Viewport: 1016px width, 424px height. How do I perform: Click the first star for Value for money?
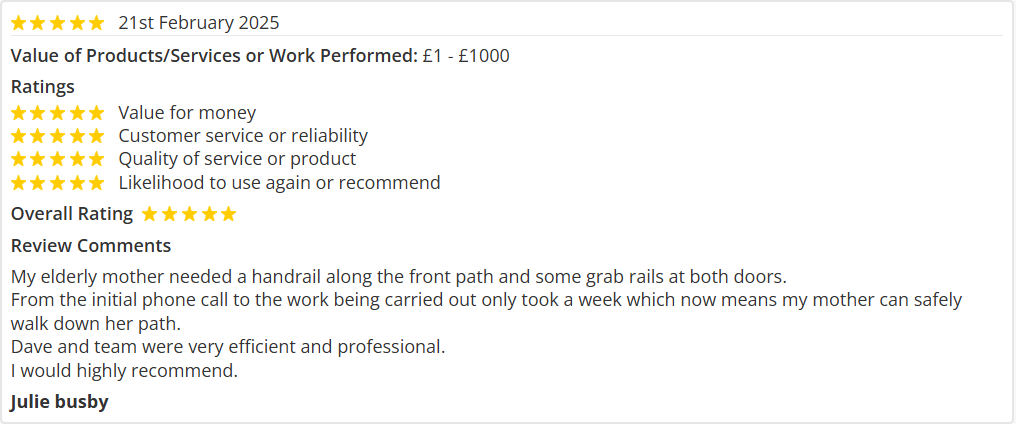pos(19,113)
